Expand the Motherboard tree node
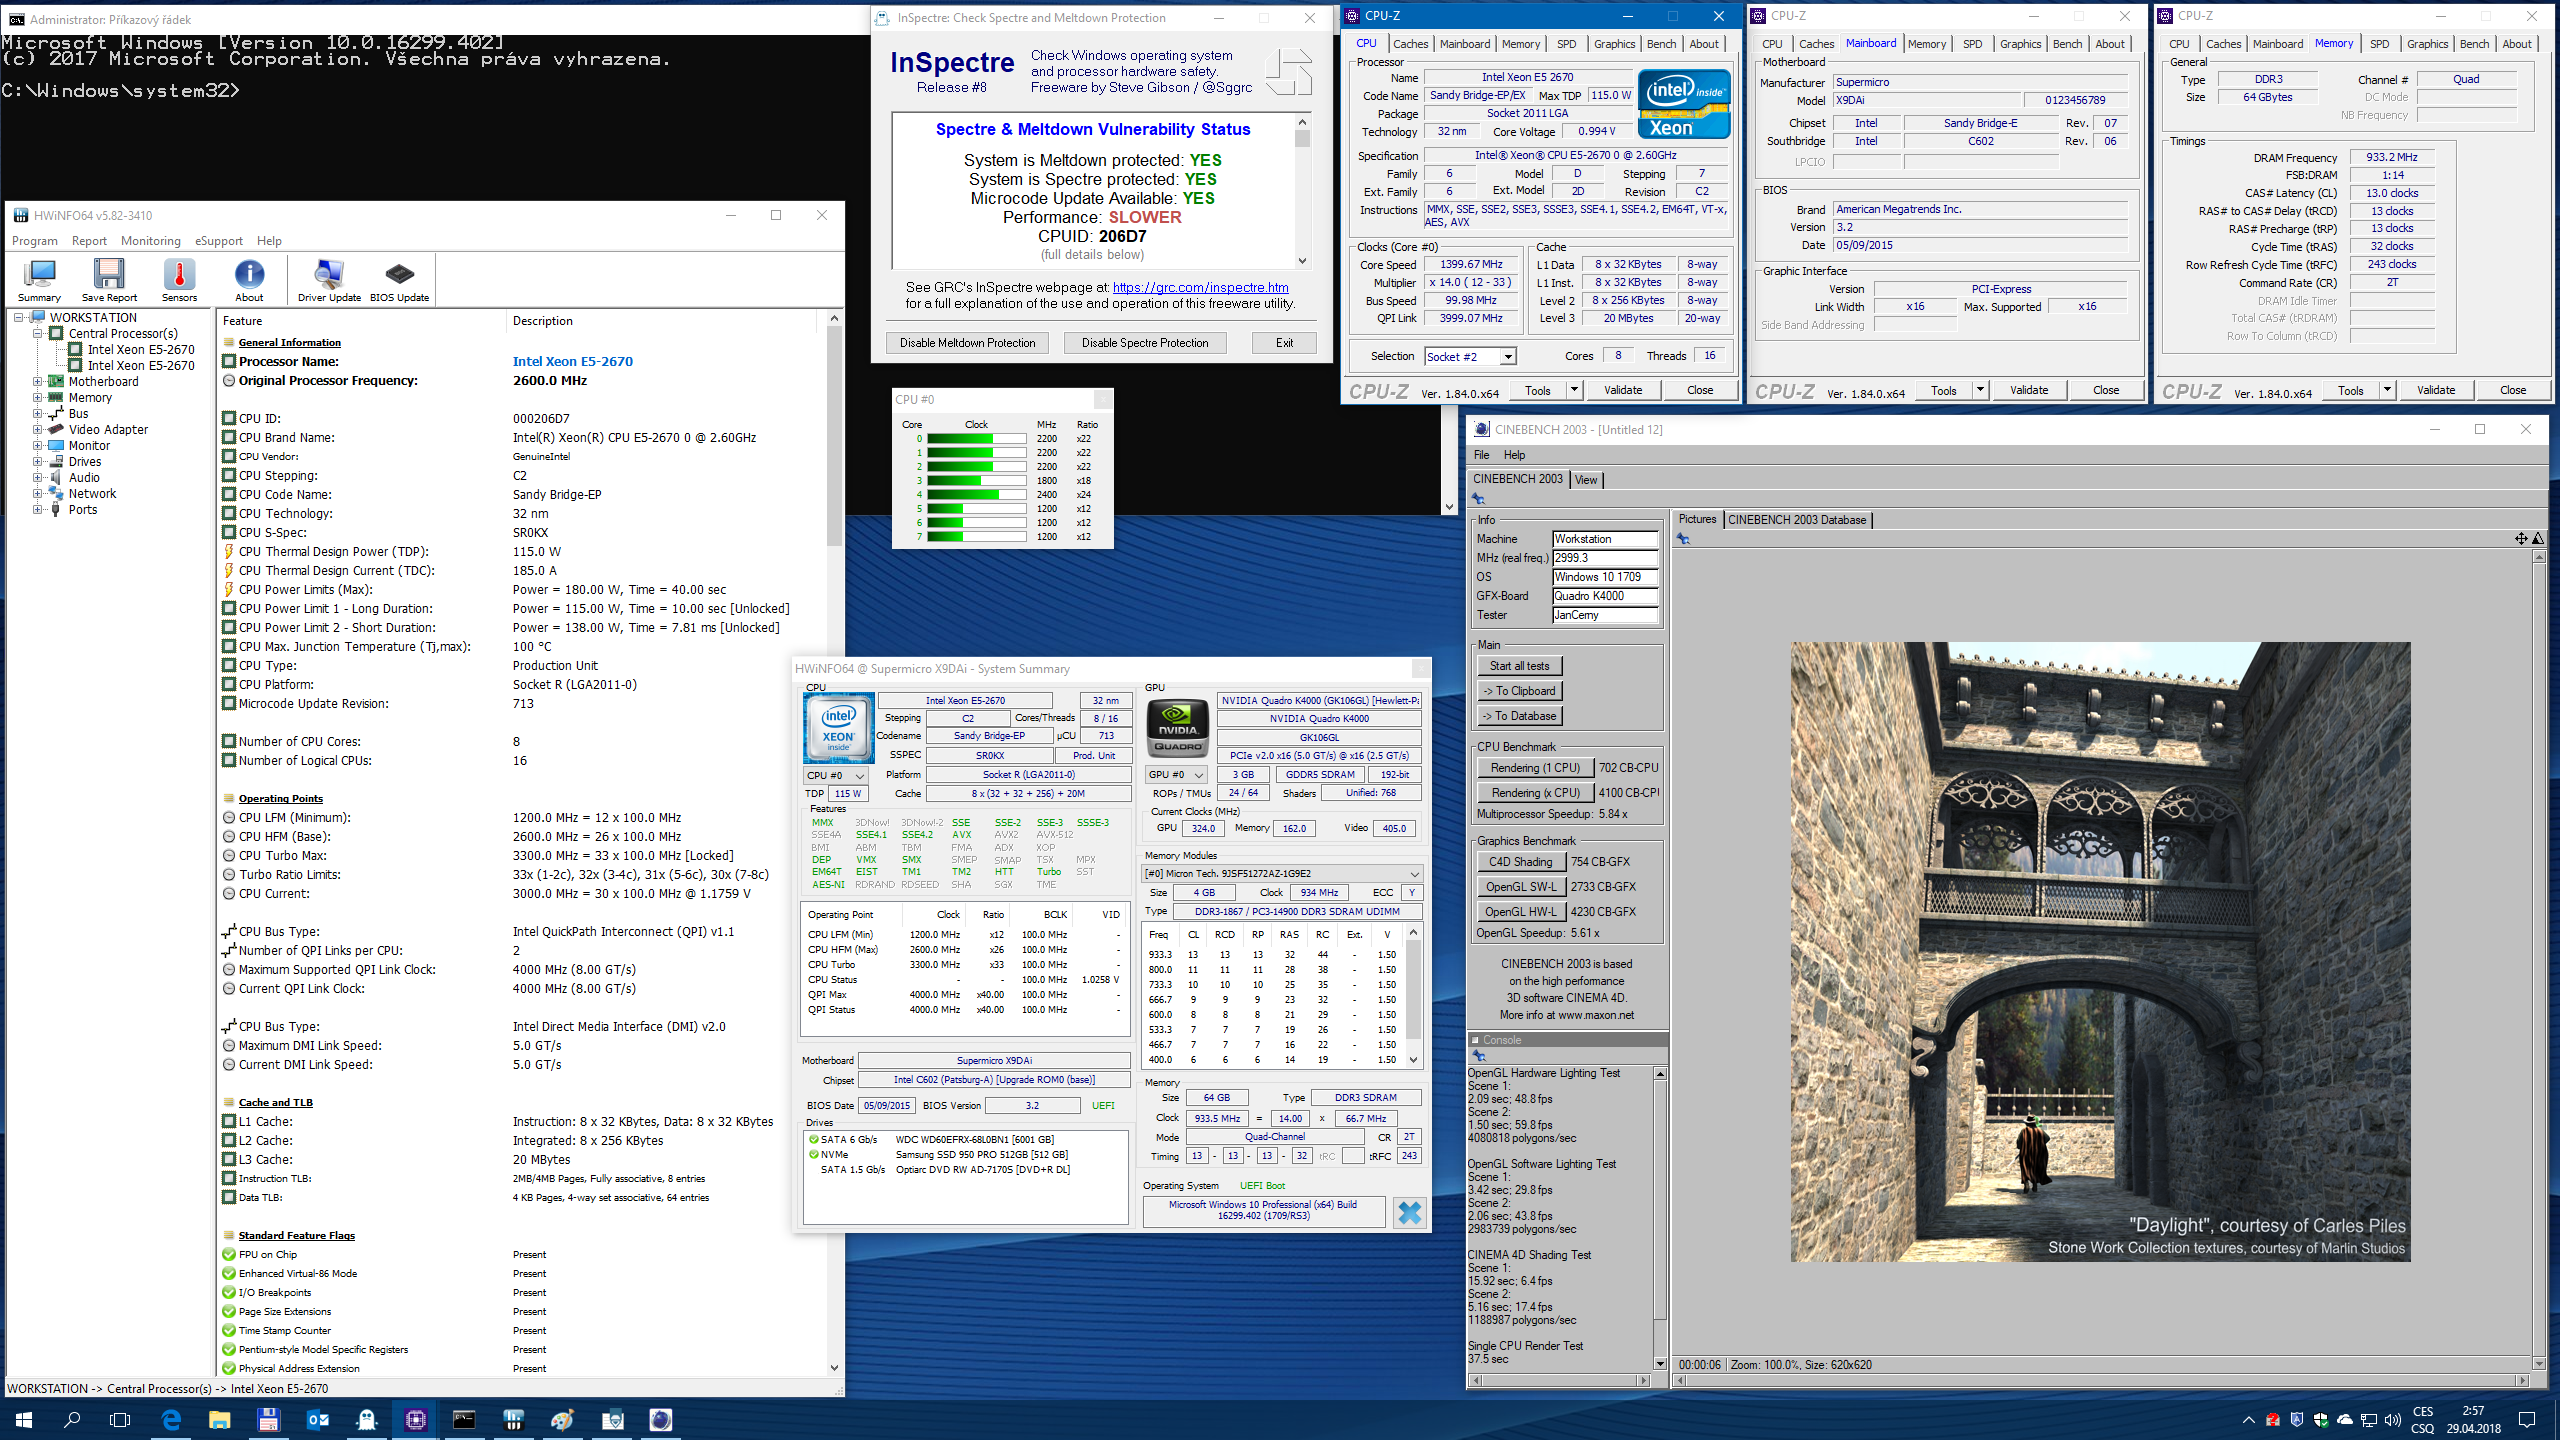This screenshot has width=2560, height=1440. click(38, 382)
